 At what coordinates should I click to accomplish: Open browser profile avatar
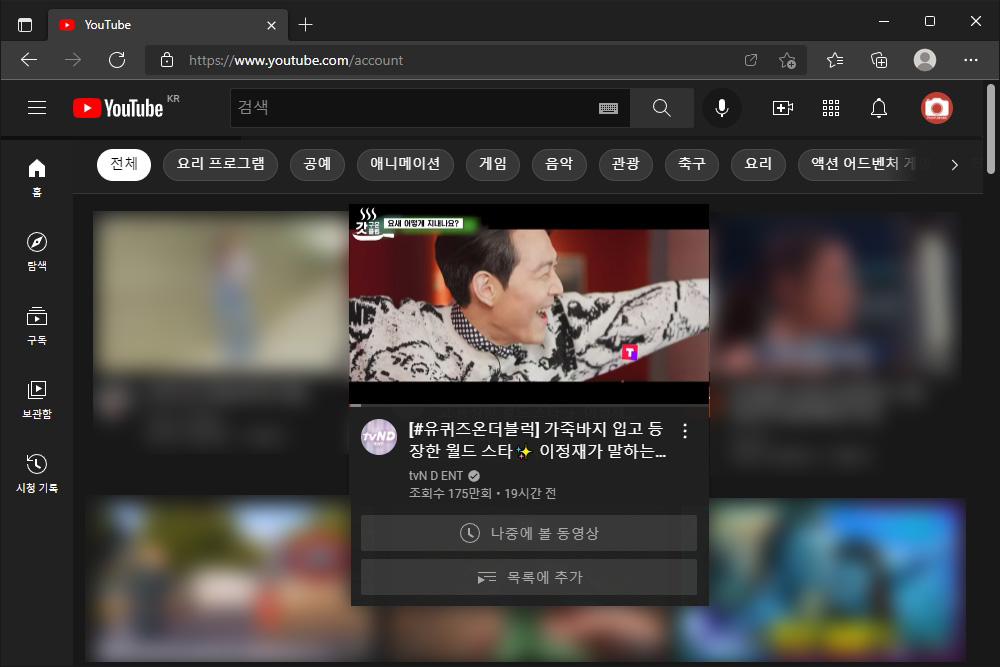tap(925, 60)
